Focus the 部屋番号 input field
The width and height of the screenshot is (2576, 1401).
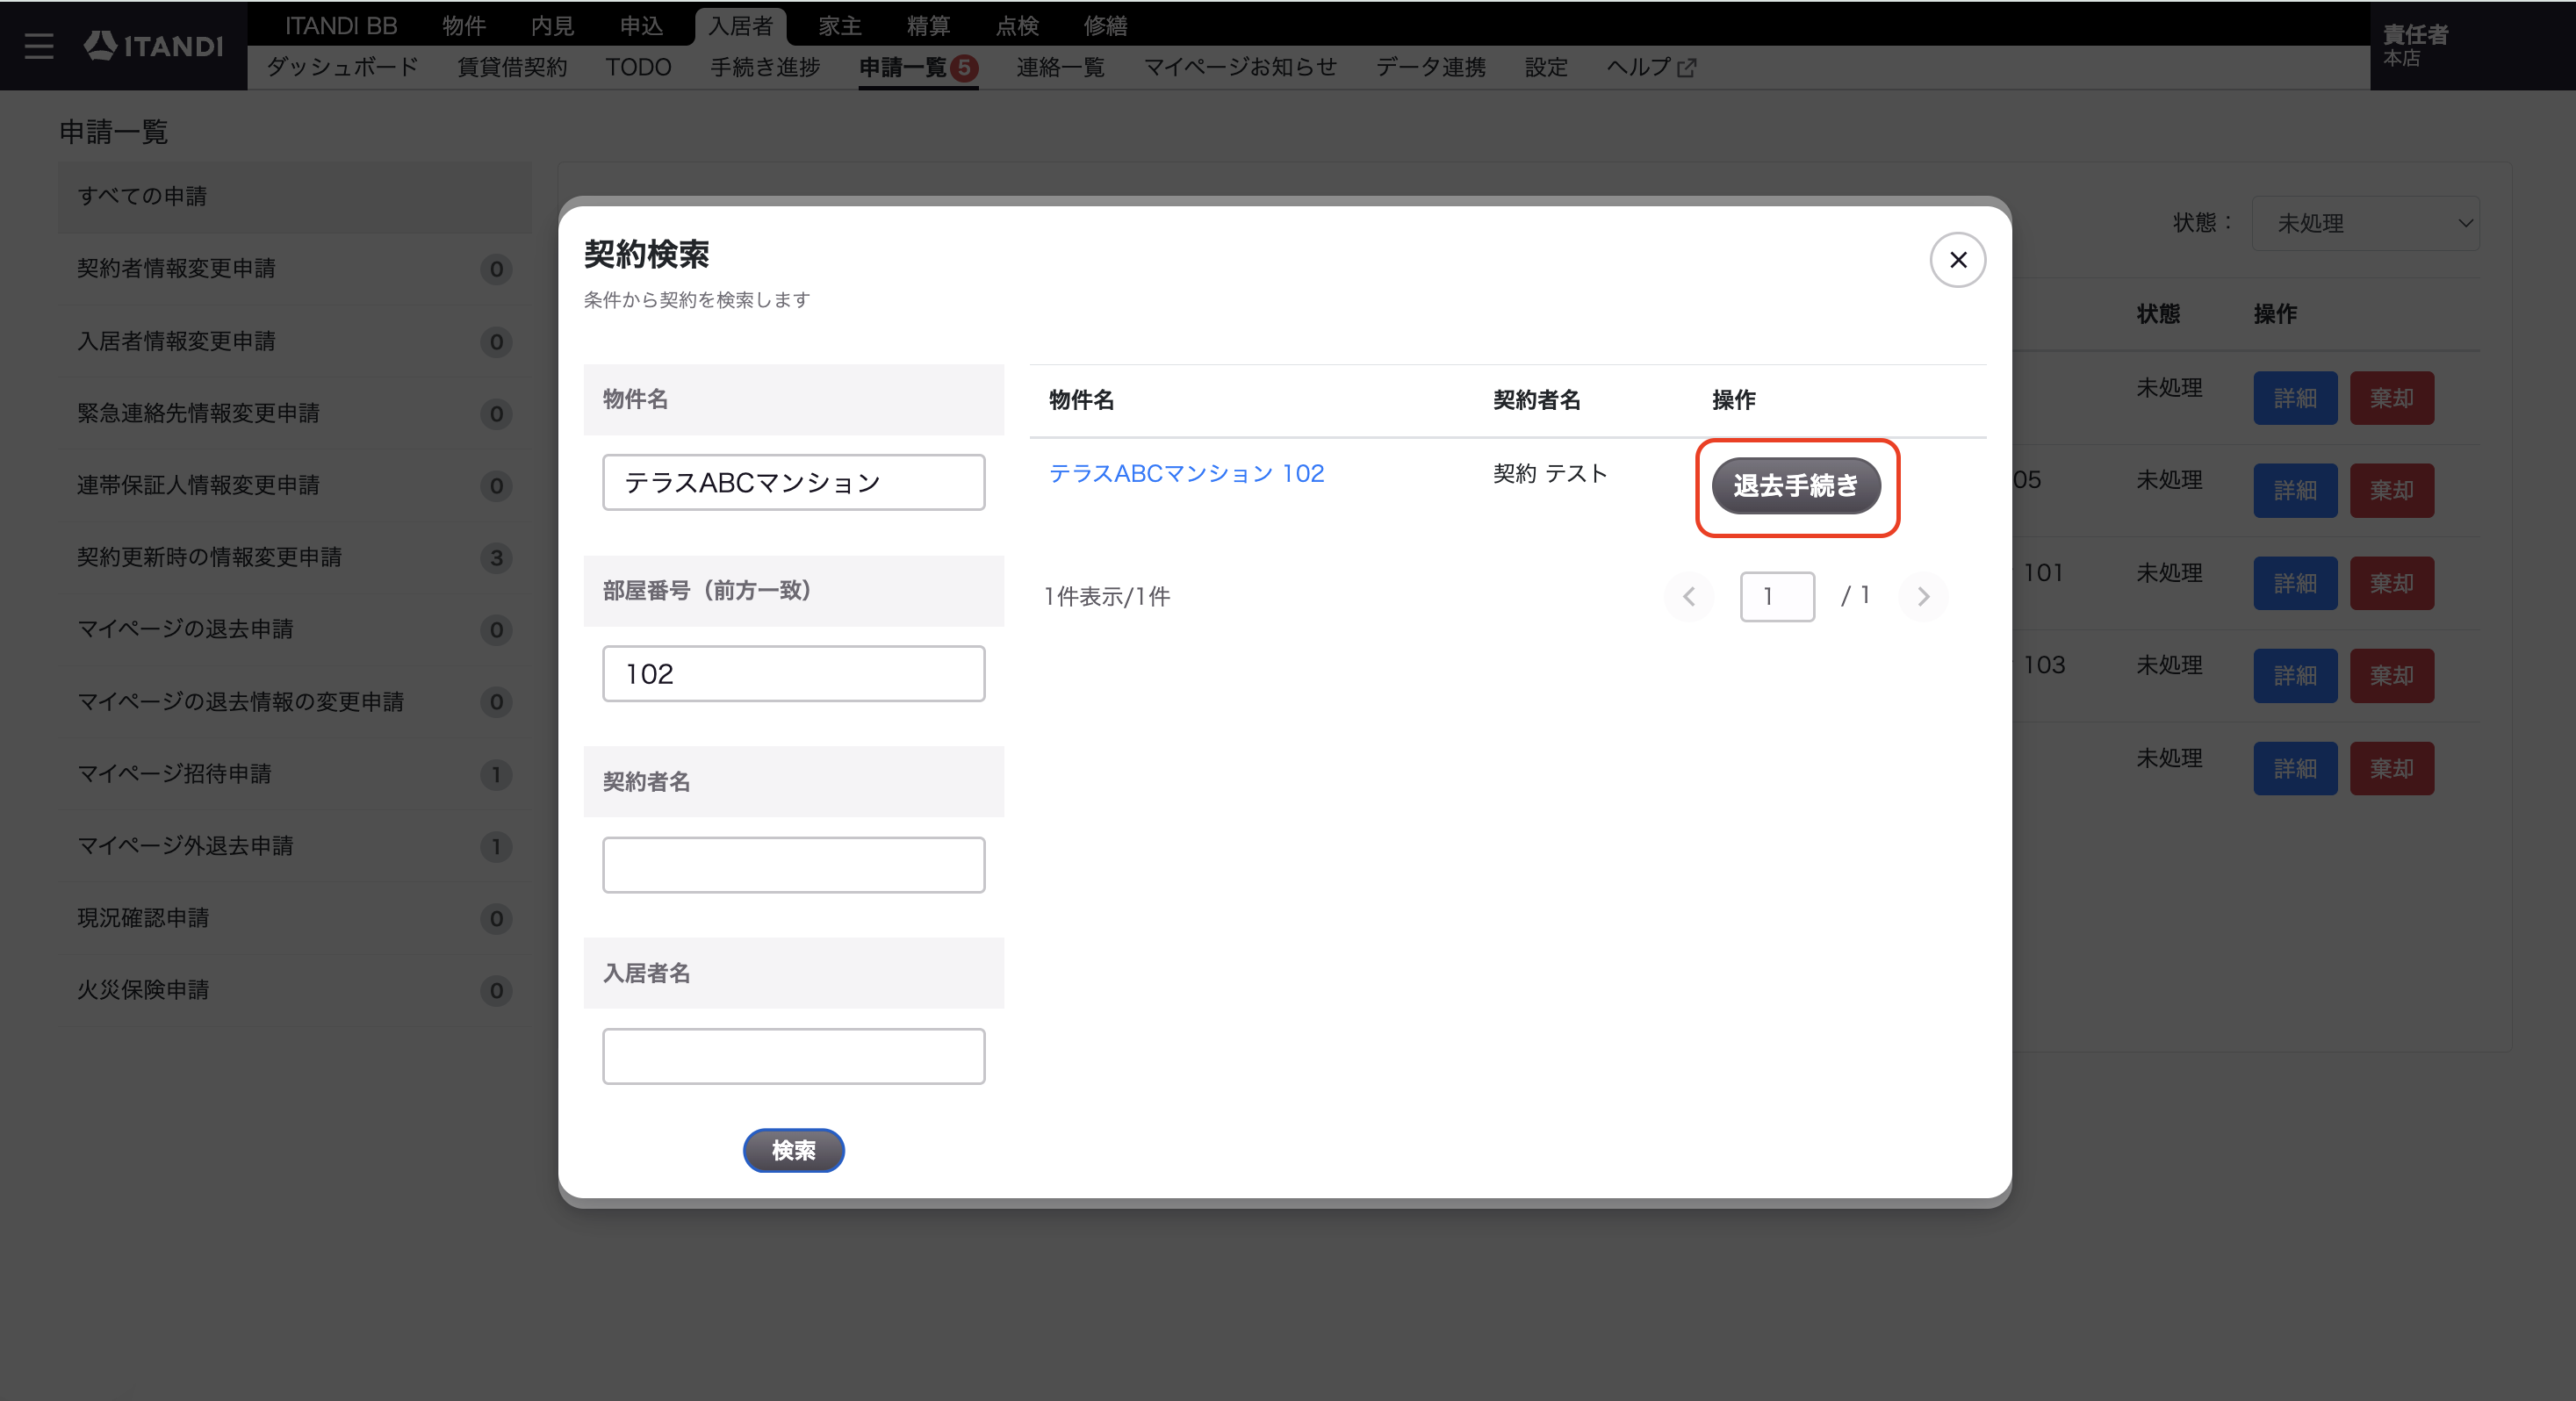(794, 674)
